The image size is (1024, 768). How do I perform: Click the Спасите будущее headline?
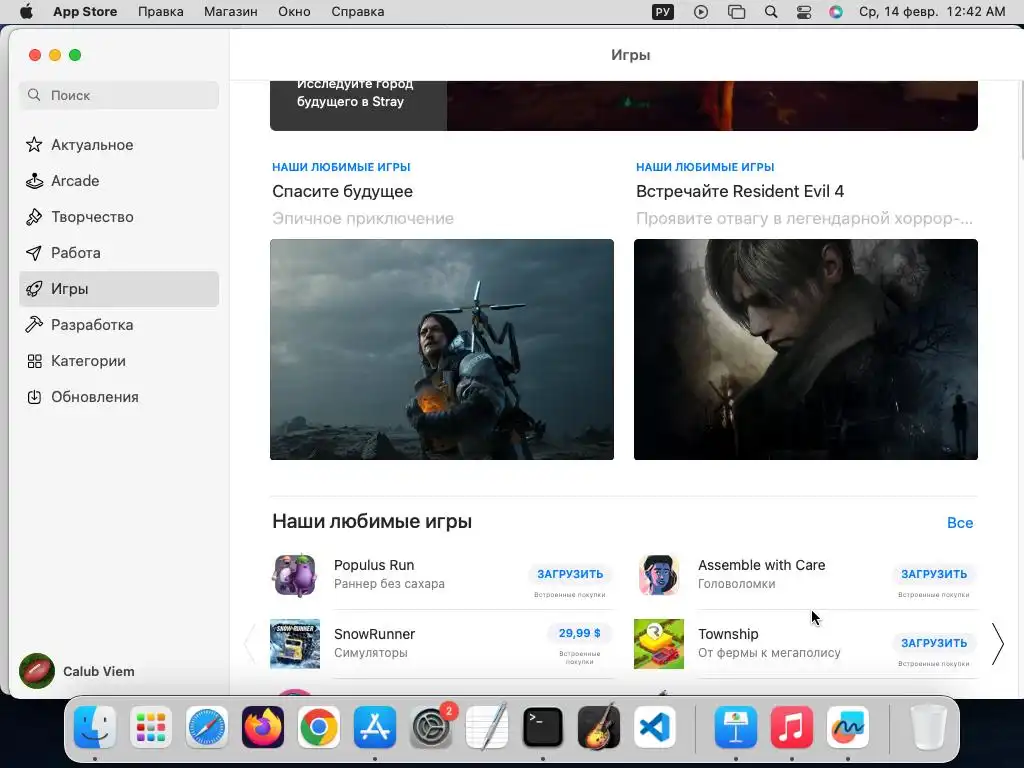coord(342,191)
